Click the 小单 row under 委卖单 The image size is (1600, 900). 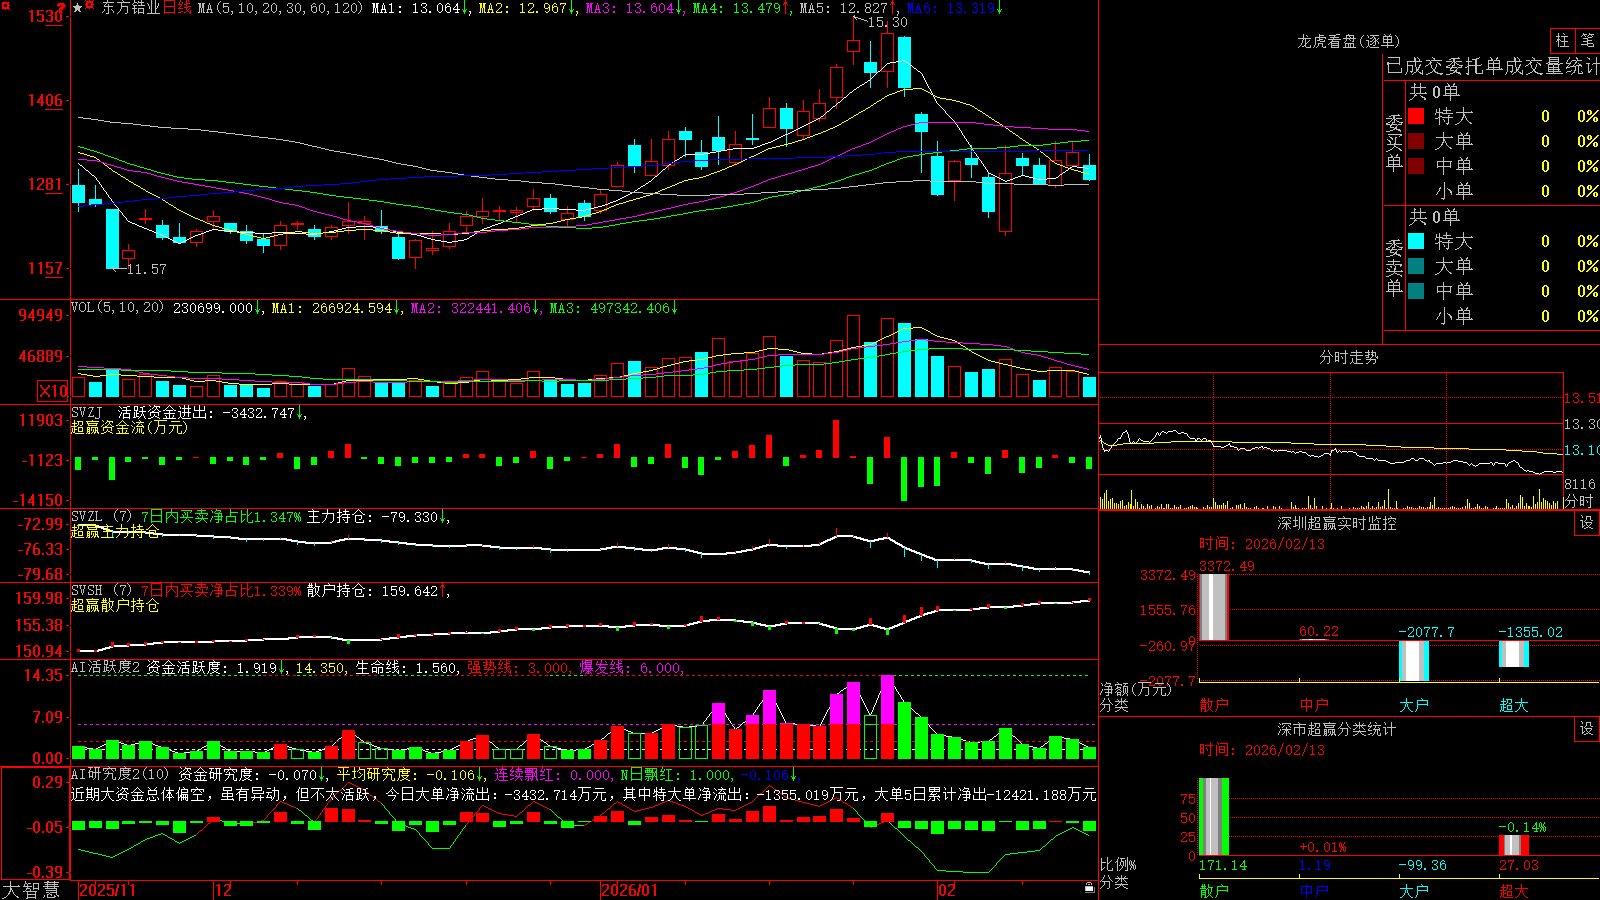[1504, 316]
